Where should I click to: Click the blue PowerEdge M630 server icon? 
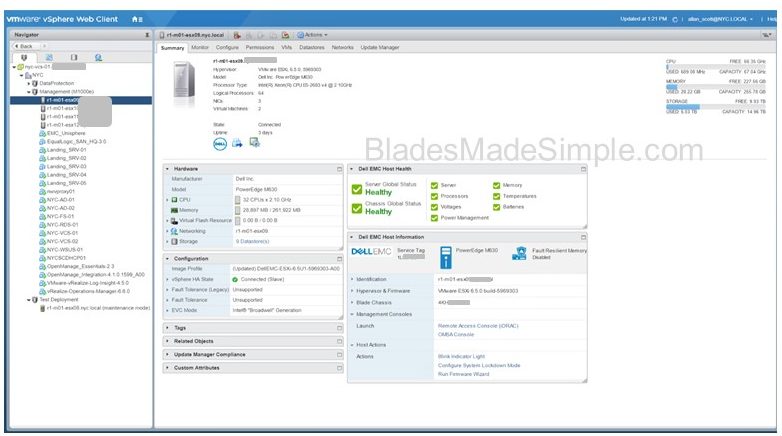pyautogui.click(x=446, y=257)
